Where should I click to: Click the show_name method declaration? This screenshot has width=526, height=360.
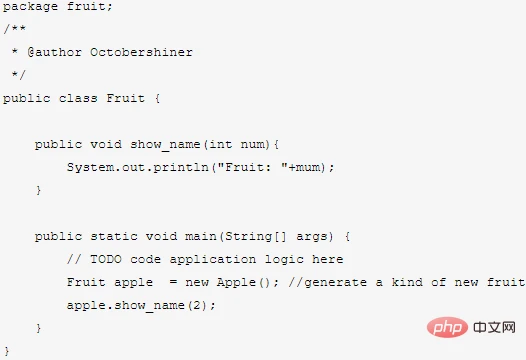[157, 144]
